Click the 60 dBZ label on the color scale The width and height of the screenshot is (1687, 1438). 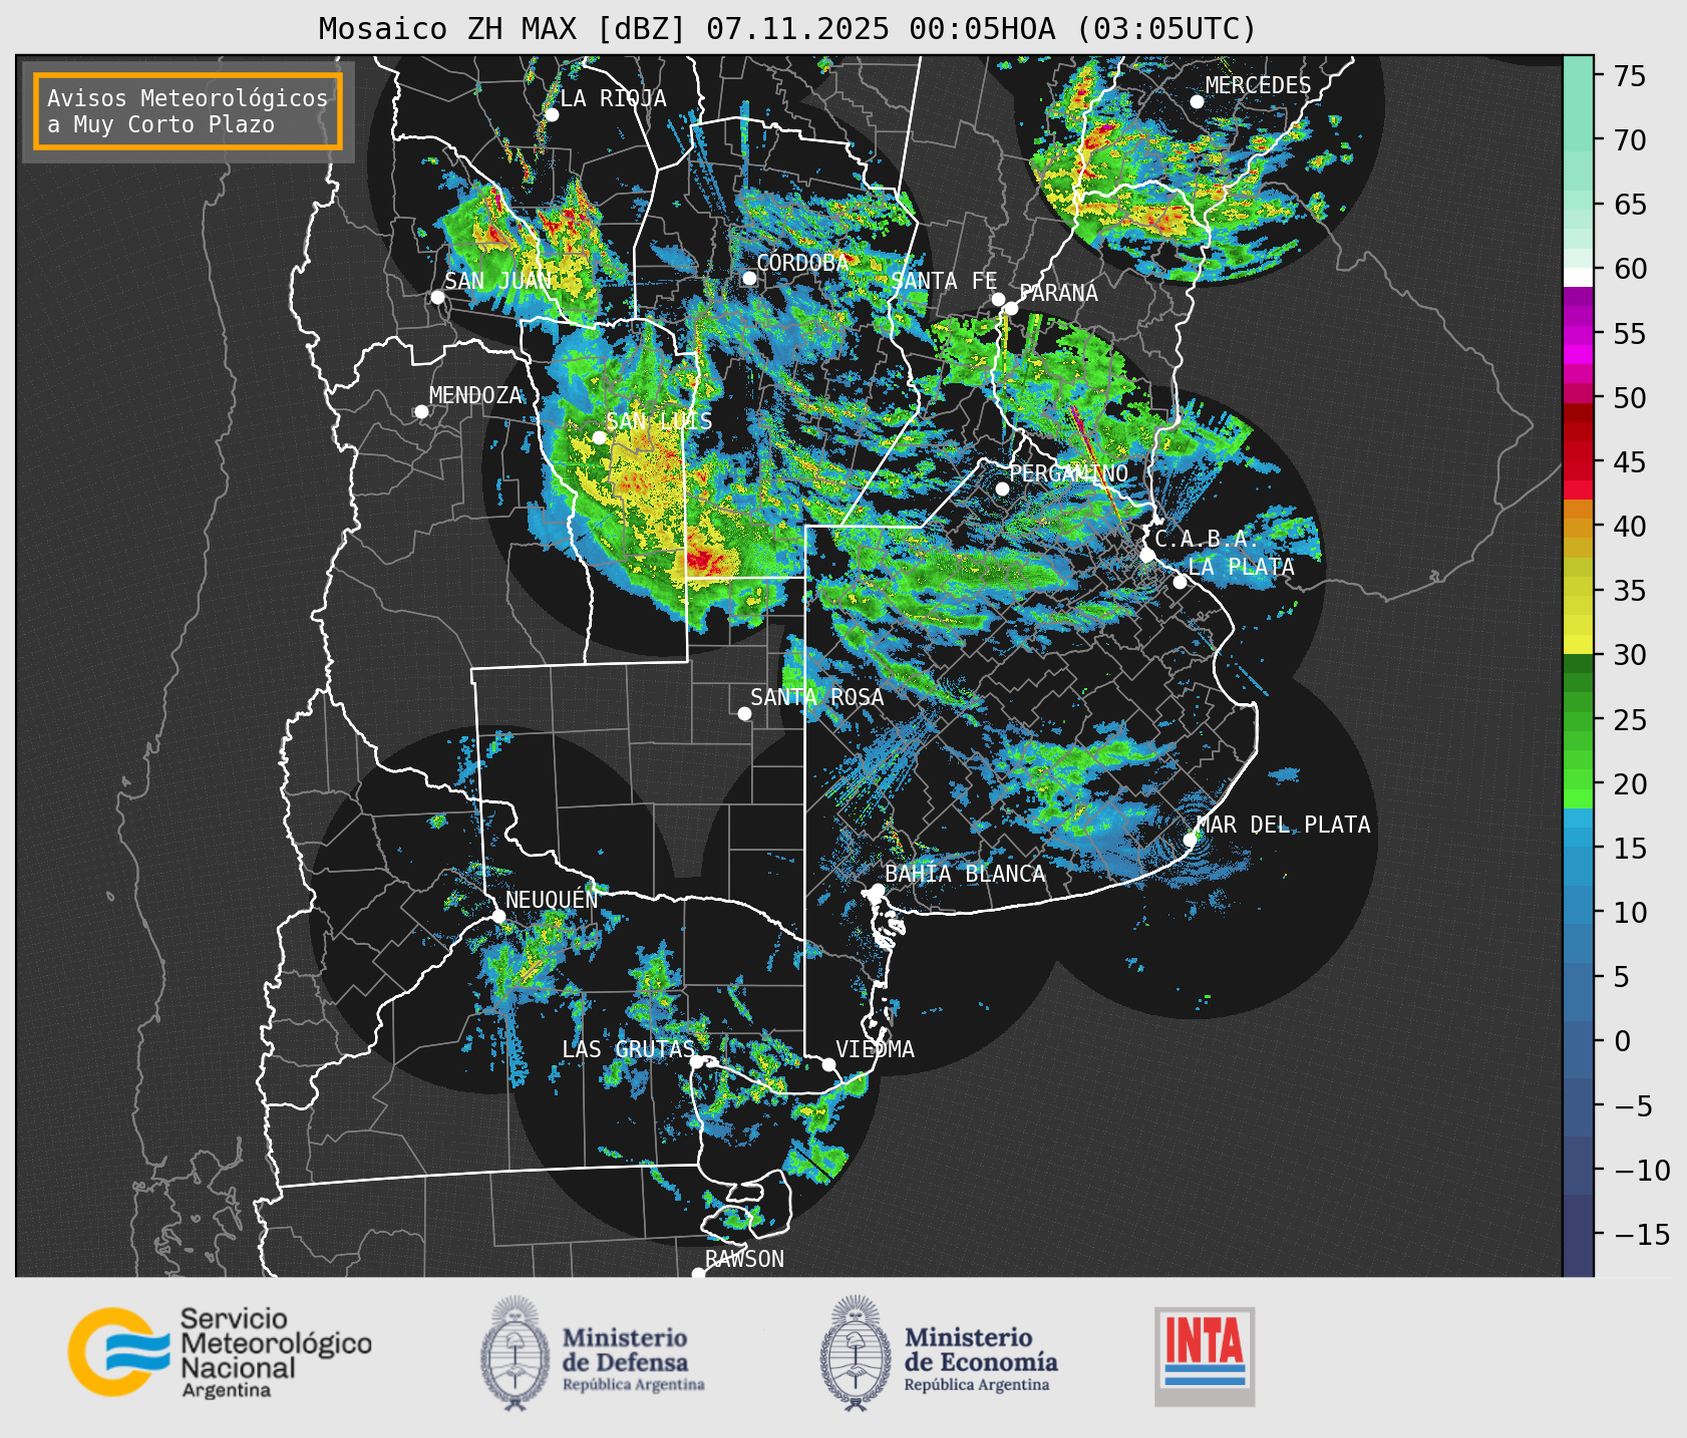point(1629,269)
